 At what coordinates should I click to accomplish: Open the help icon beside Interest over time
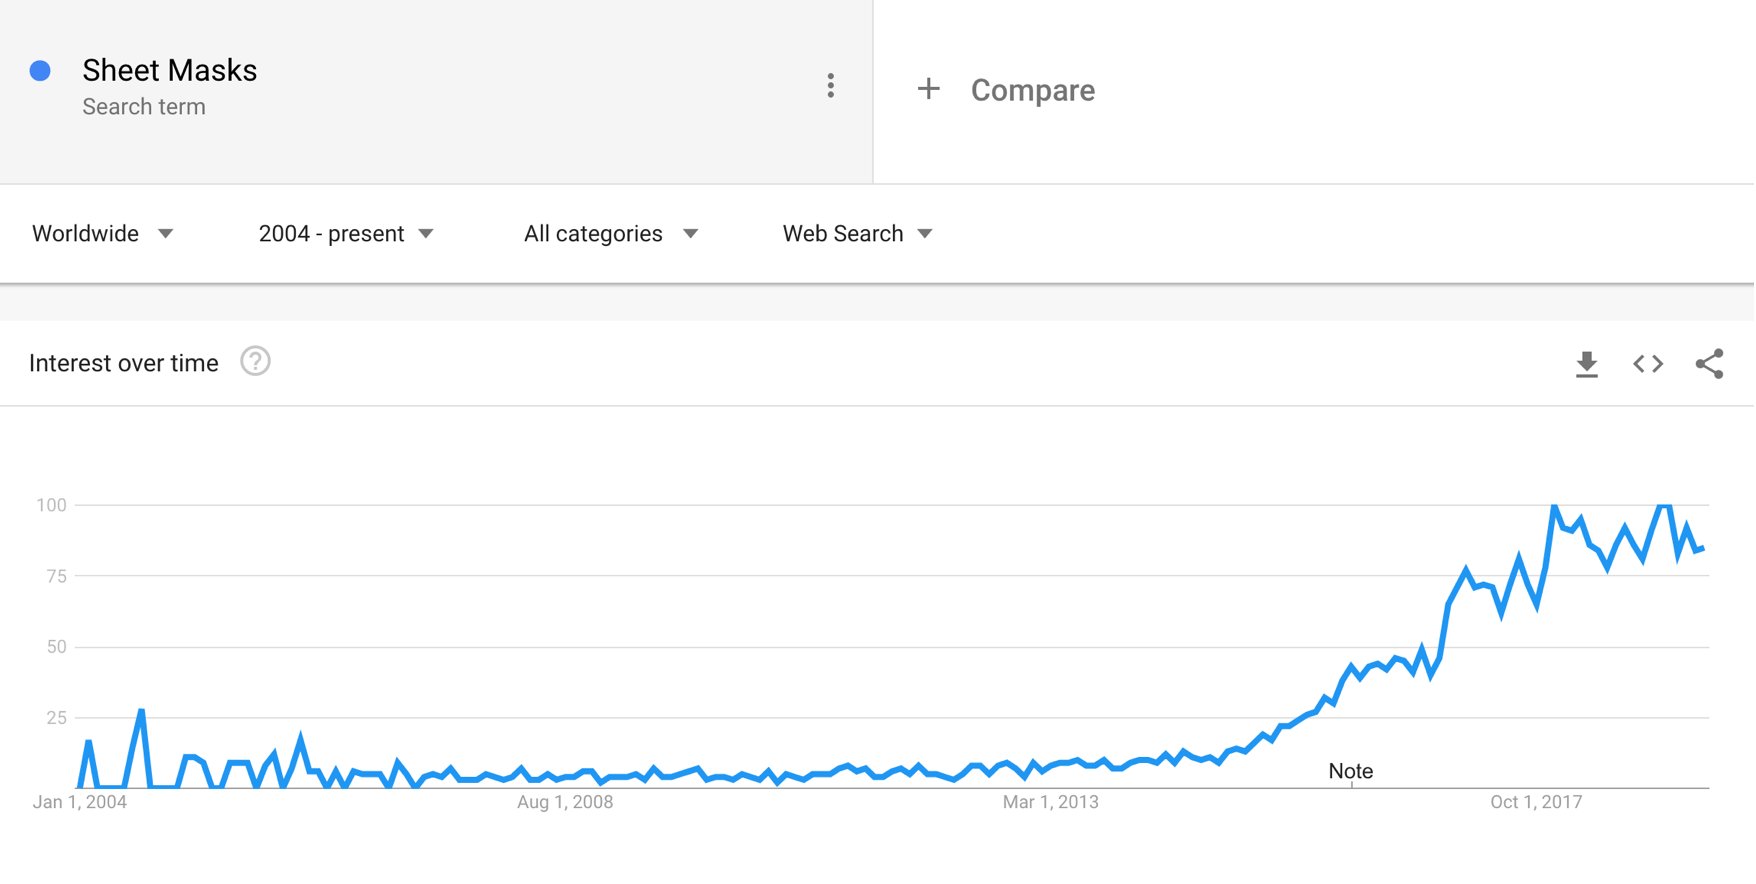coord(255,362)
